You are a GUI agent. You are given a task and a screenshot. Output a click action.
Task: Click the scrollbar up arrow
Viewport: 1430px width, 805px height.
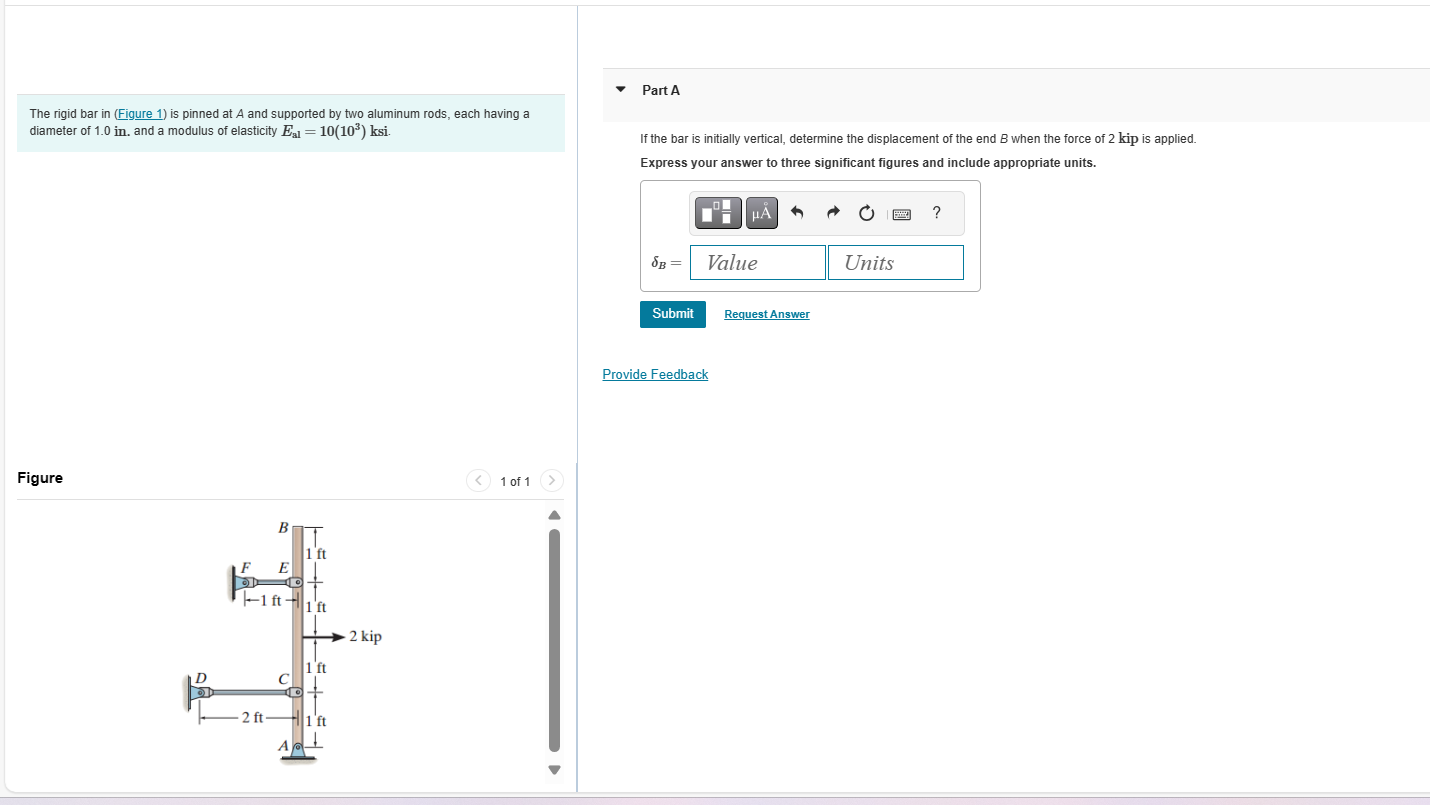pyautogui.click(x=553, y=514)
